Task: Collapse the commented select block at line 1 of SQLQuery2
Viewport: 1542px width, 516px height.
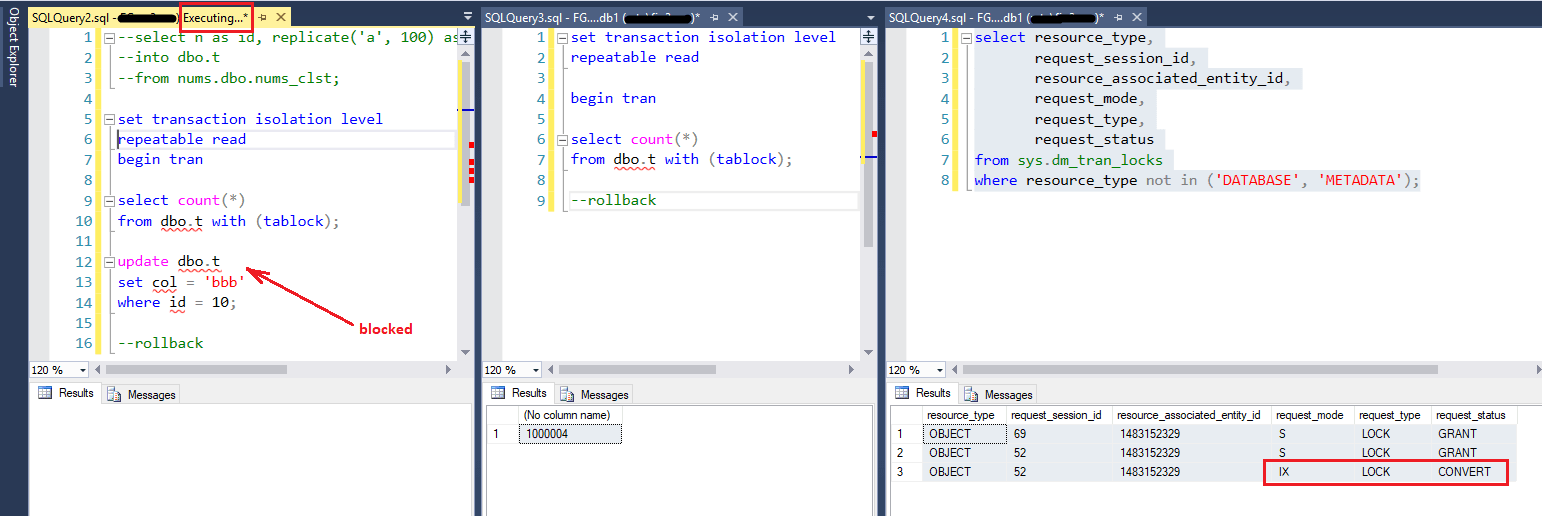Action: 110,38
